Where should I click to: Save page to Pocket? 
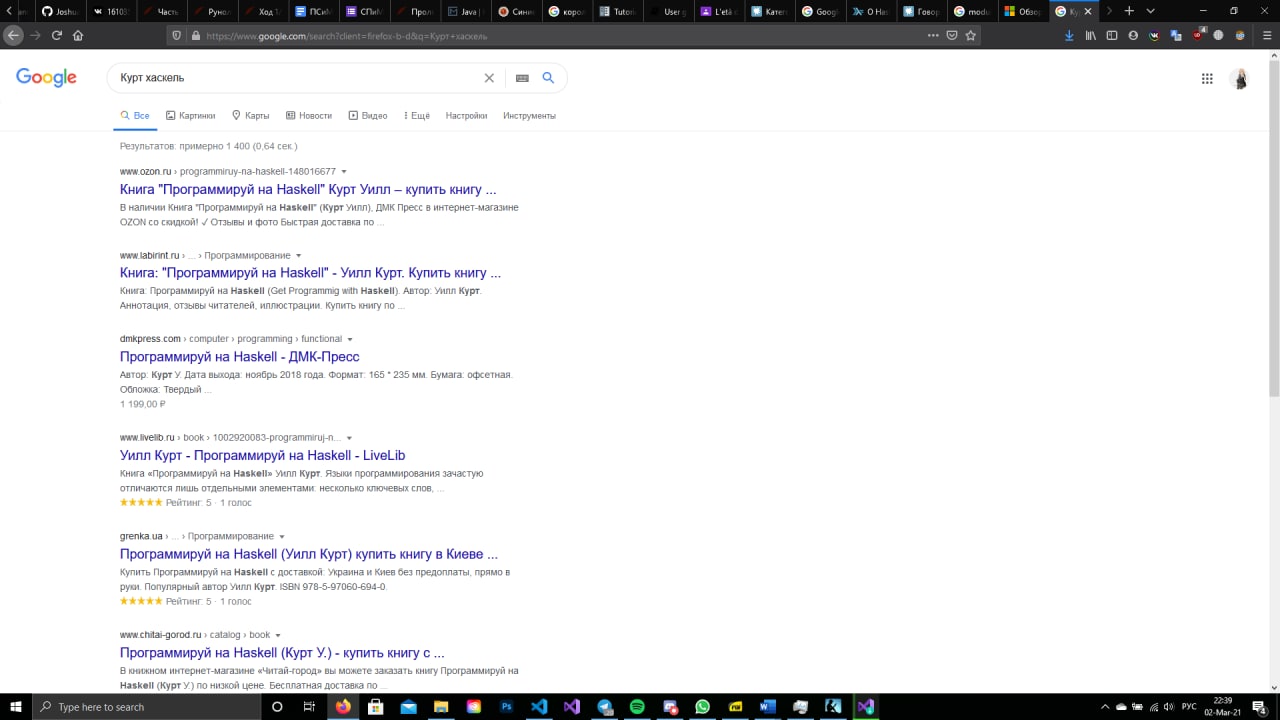pyautogui.click(x=952, y=35)
